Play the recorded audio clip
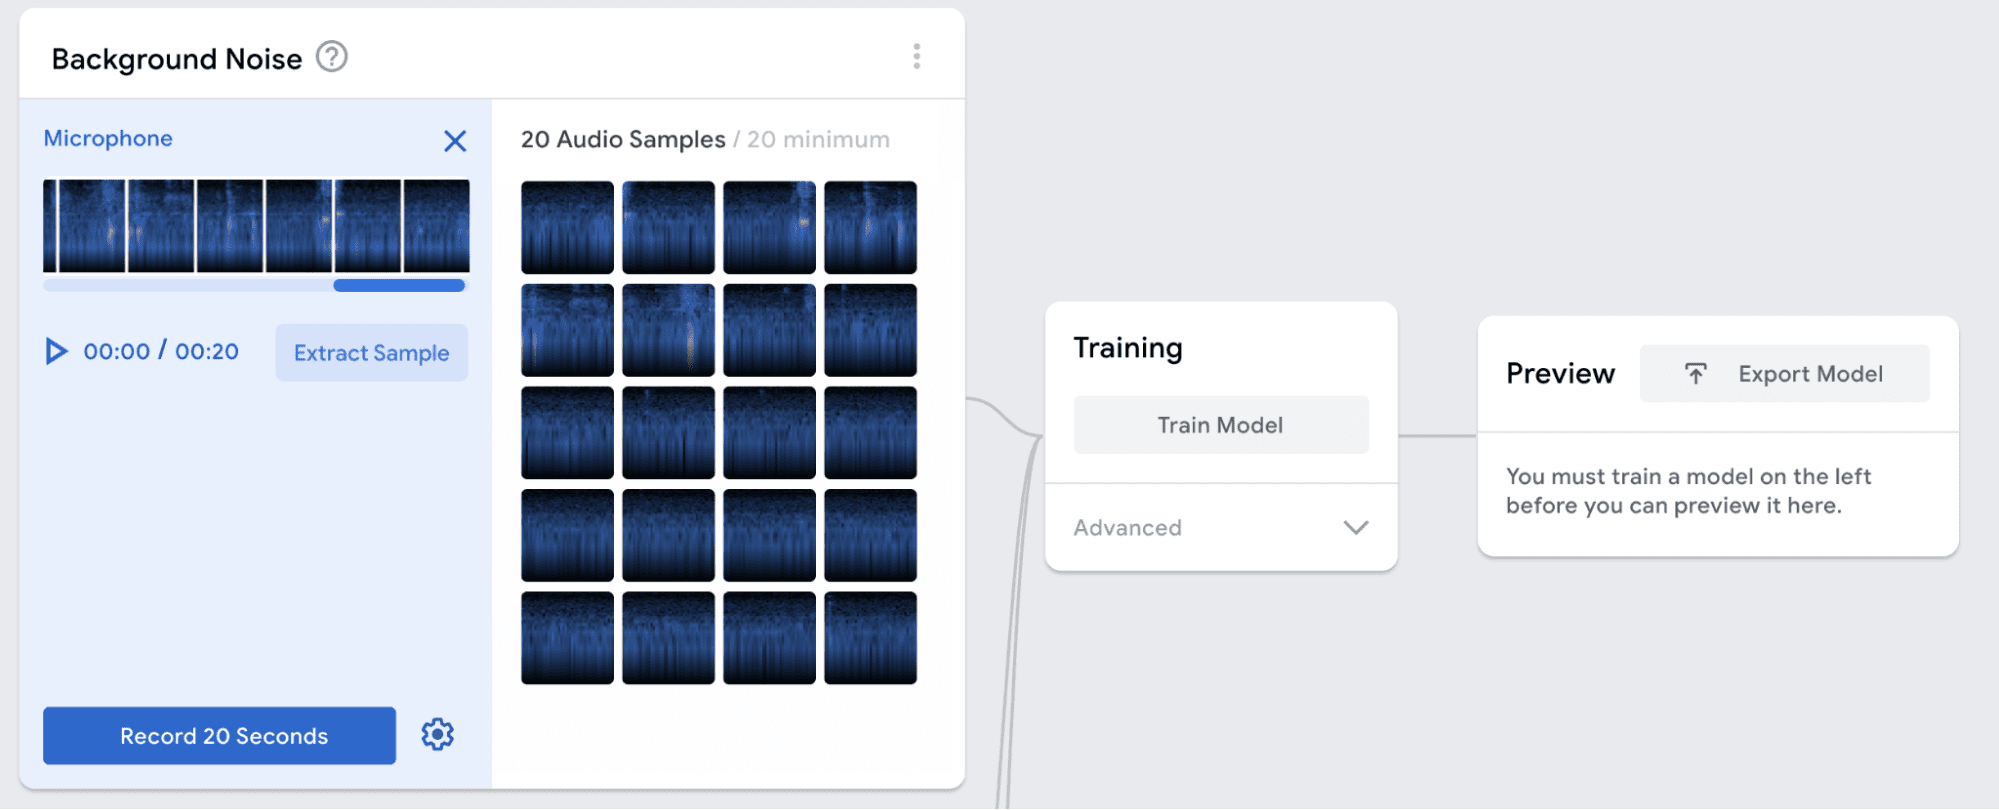The image size is (1999, 810). click(x=56, y=351)
